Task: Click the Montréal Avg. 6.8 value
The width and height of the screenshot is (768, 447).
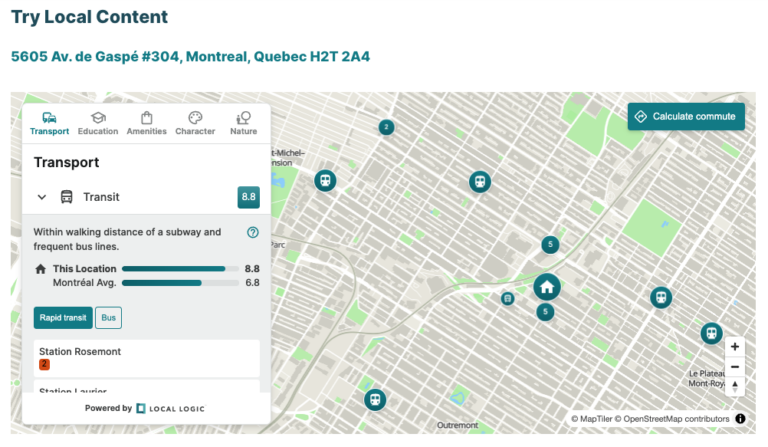Action: (x=252, y=283)
